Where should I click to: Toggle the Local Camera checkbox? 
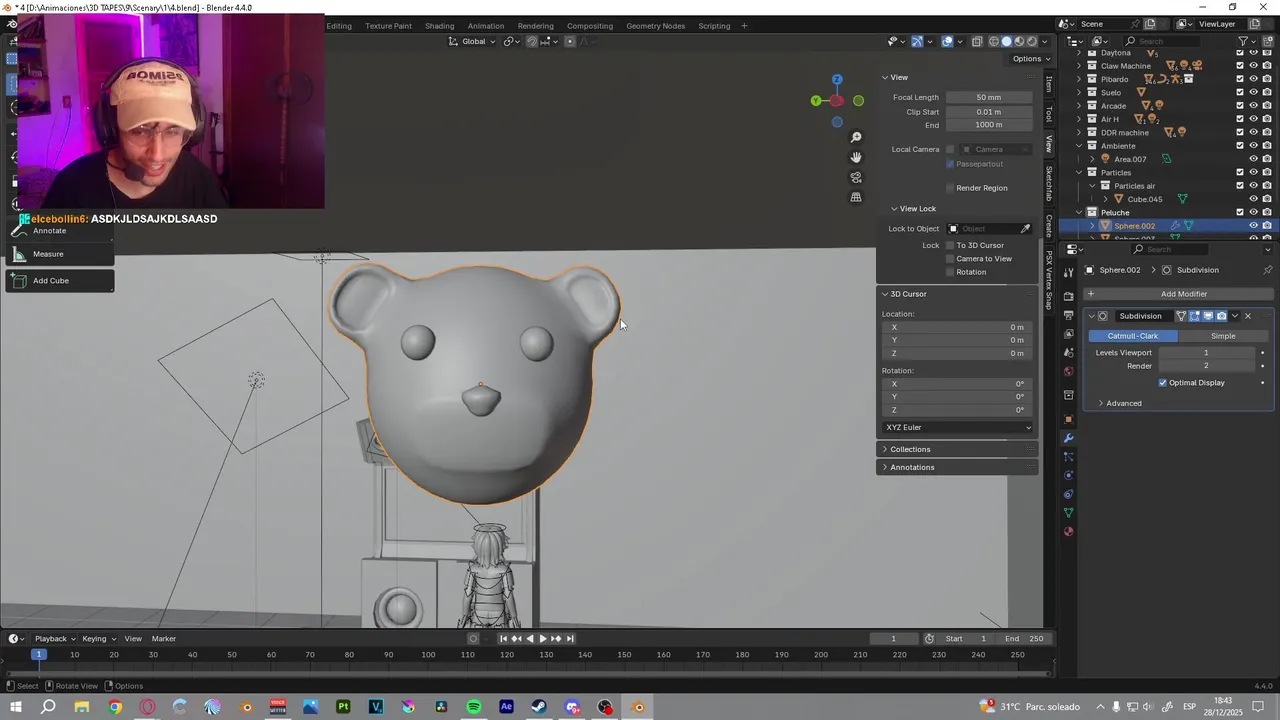click(x=950, y=150)
